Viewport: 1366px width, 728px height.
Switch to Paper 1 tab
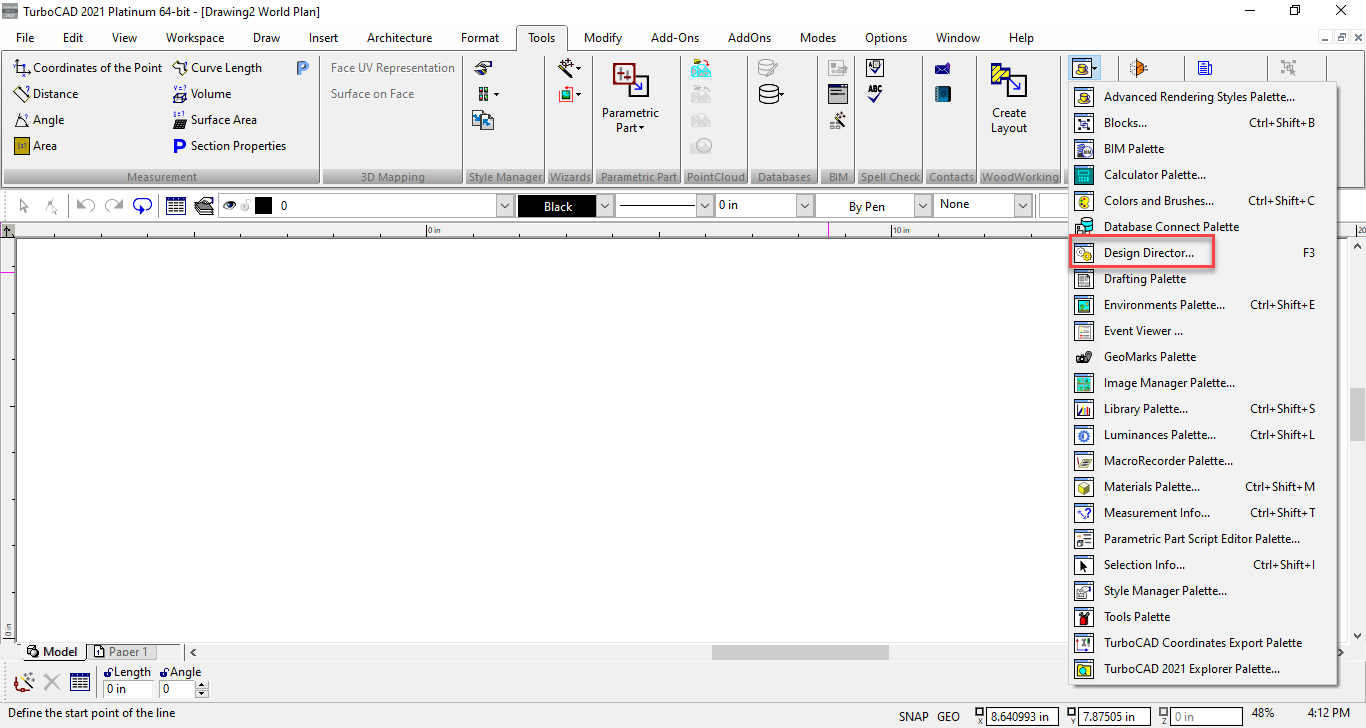122,652
